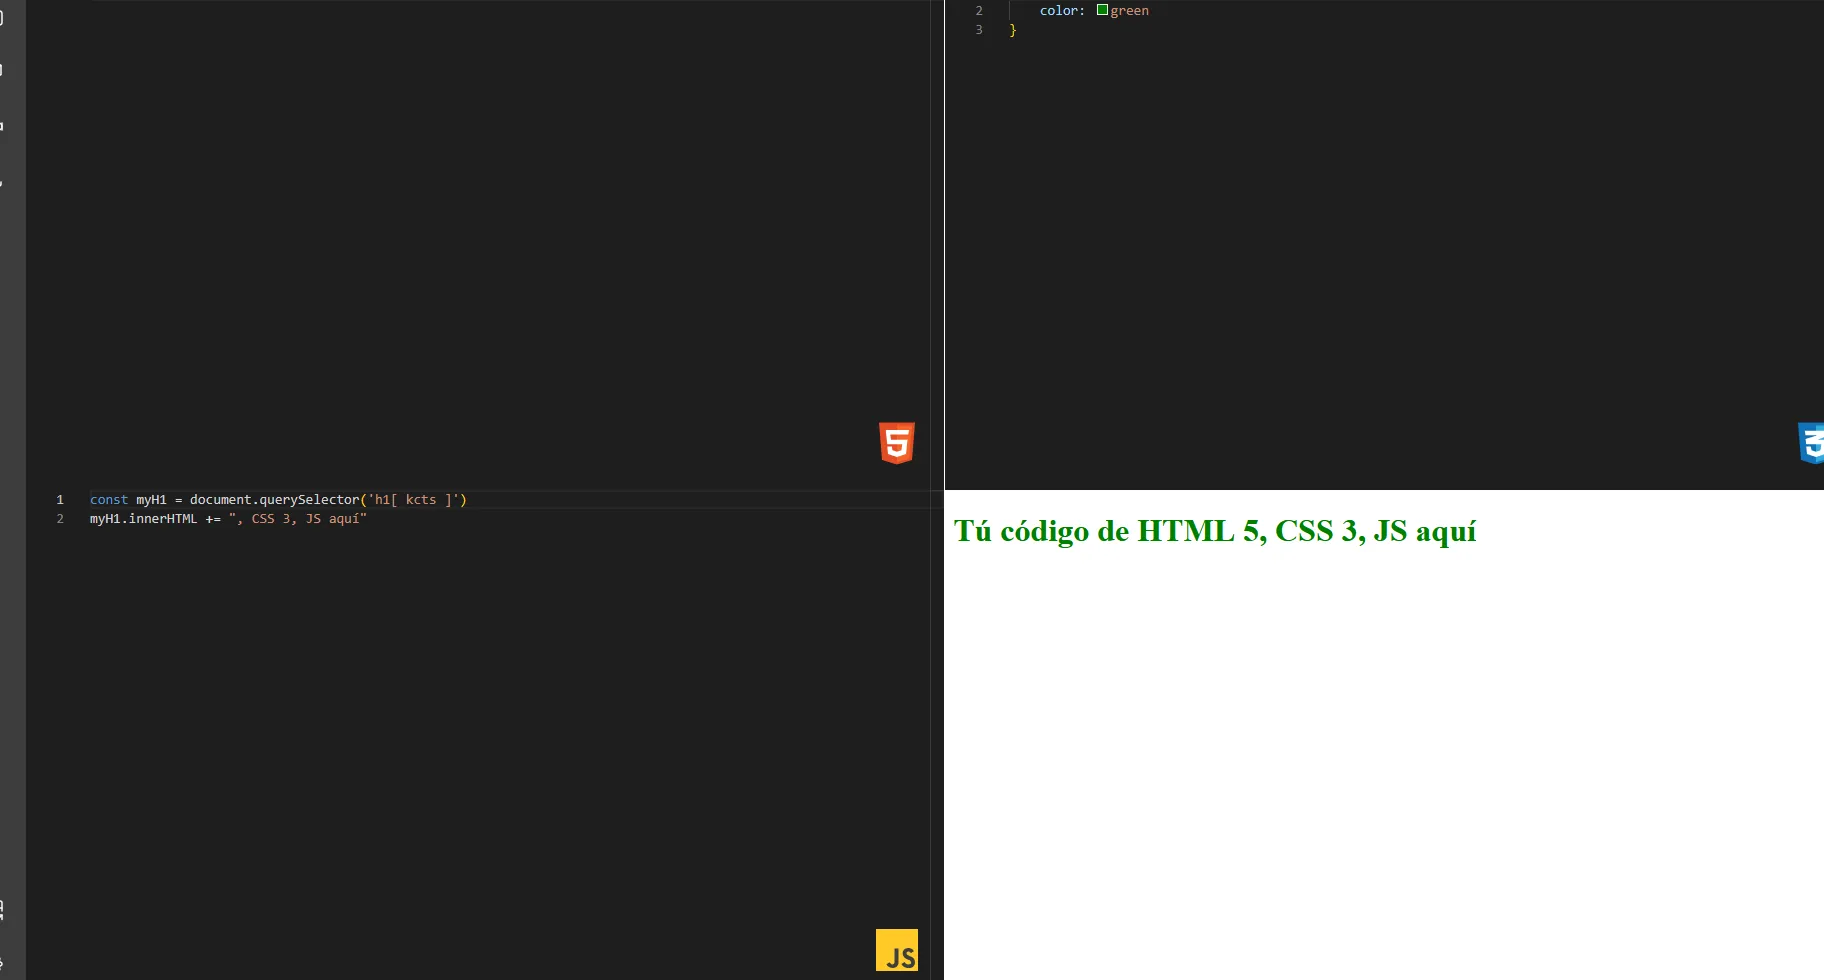The width and height of the screenshot is (1824, 980).
Task: Click line number 2 in the JS editor
Action: coord(60,519)
